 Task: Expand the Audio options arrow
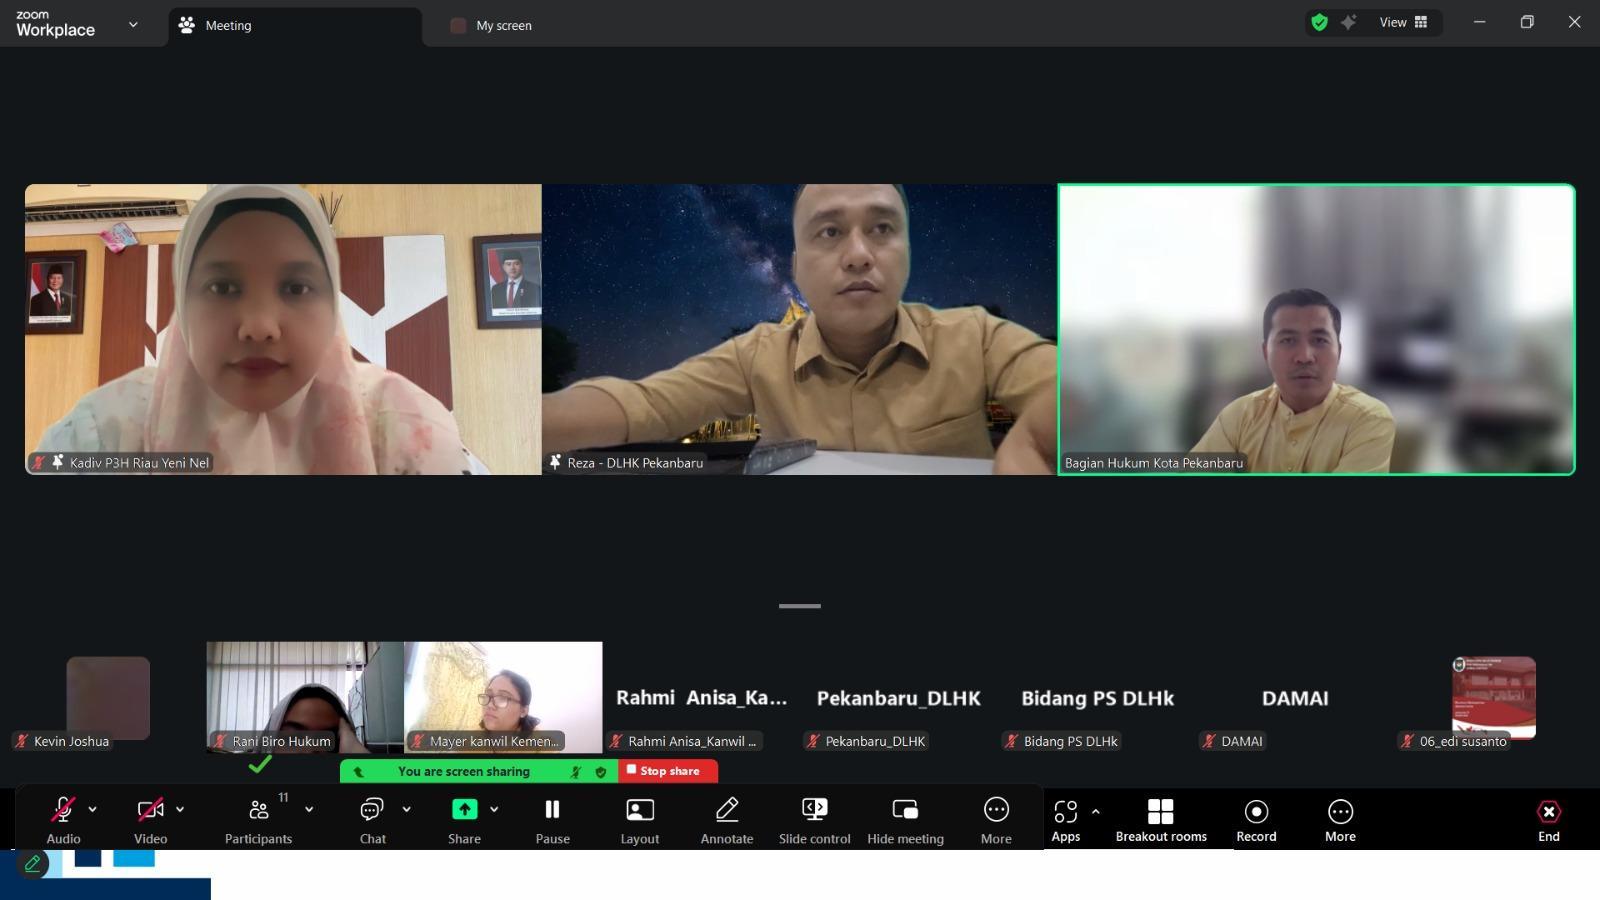tap(93, 810)
